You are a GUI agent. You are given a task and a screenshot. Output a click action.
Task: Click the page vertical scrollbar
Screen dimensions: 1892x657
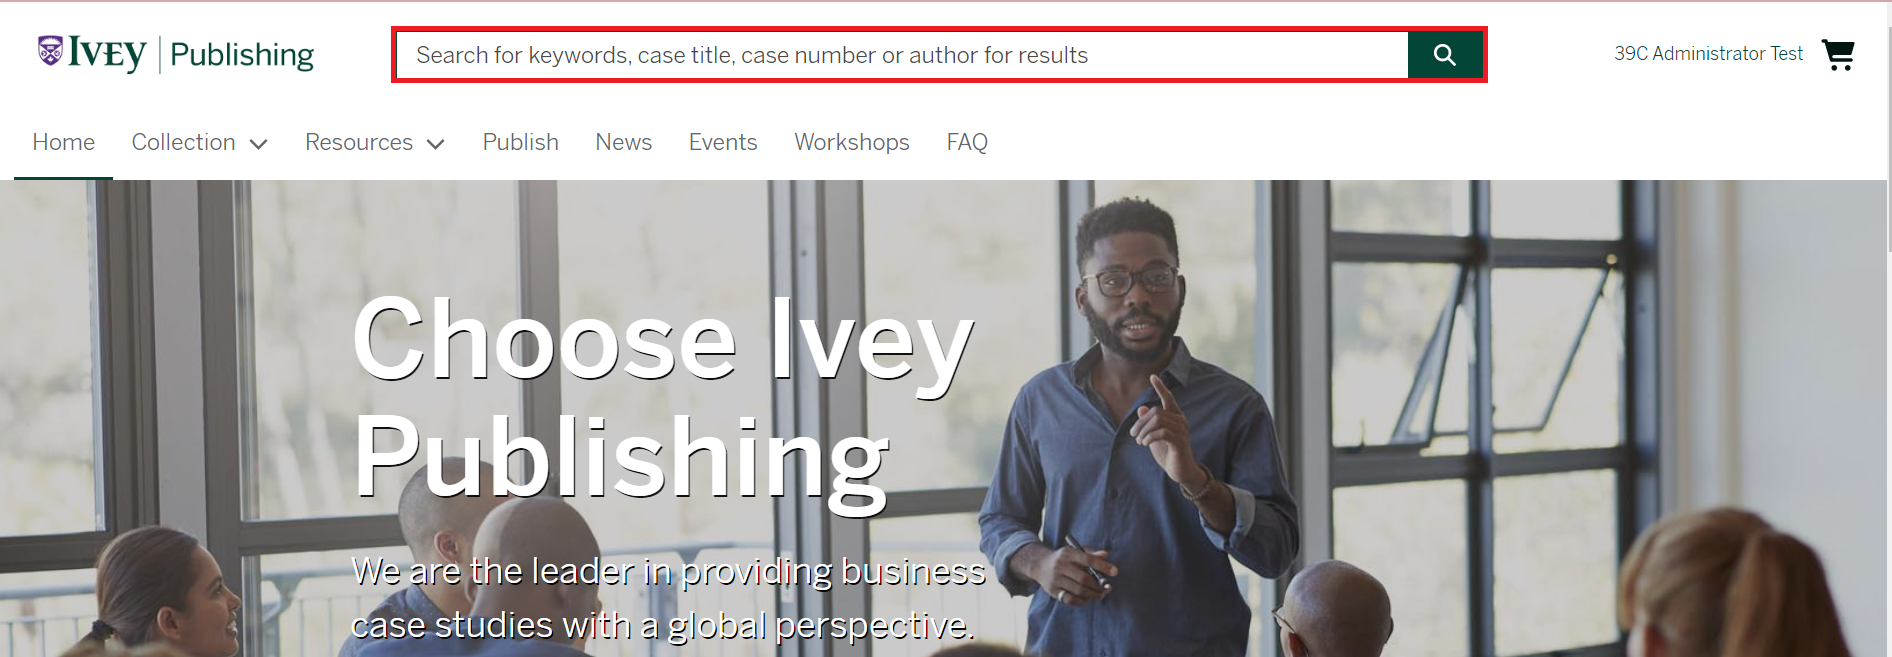point(1888,328)
